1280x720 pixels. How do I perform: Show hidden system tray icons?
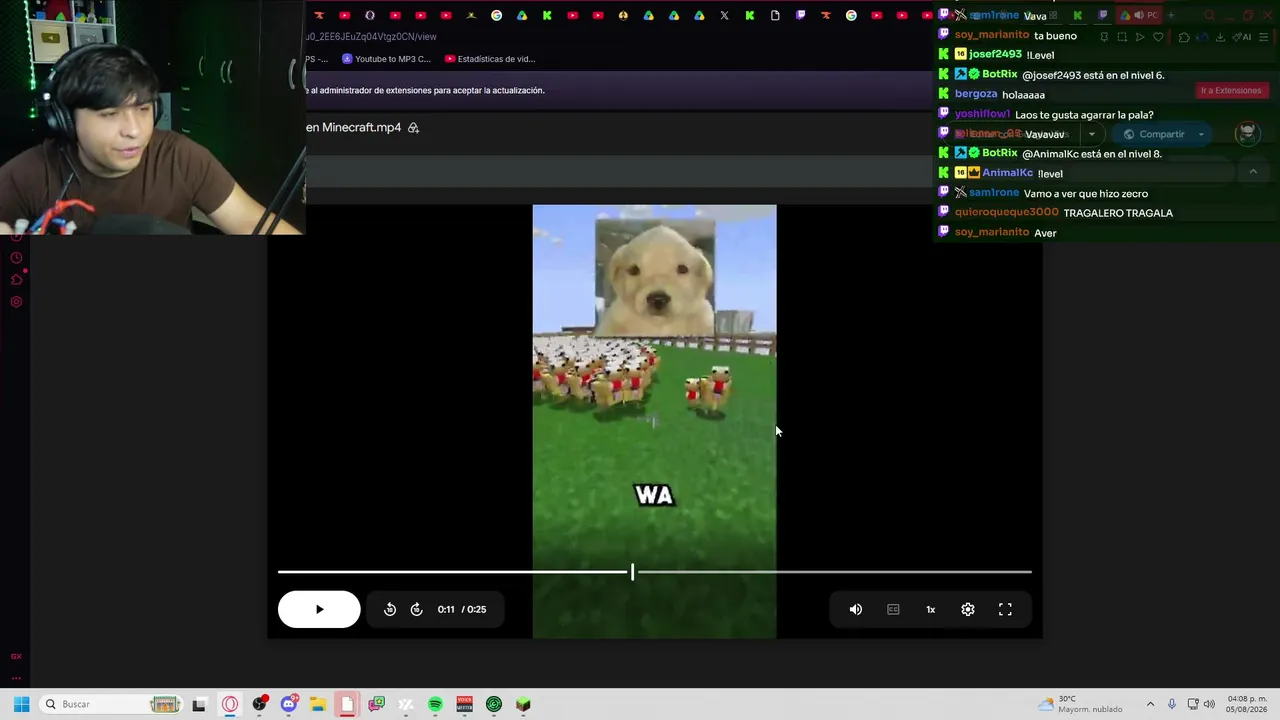coord(1150,704)
